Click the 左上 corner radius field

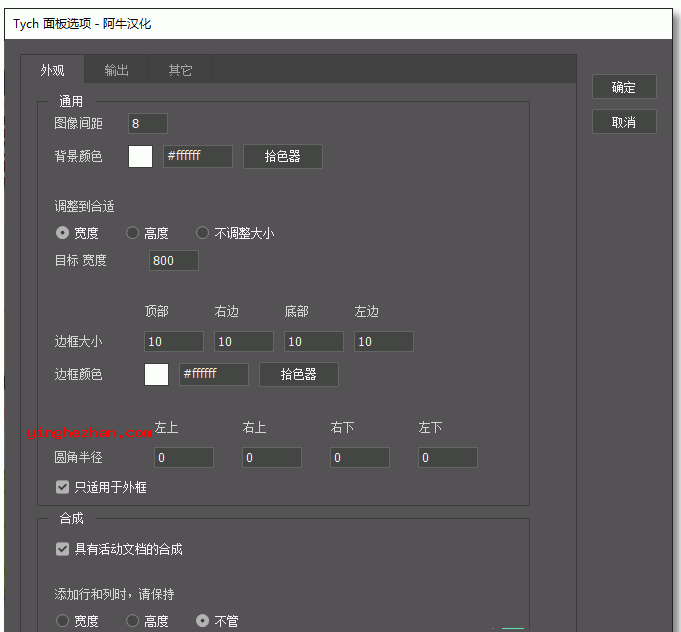tap(184, 458)
